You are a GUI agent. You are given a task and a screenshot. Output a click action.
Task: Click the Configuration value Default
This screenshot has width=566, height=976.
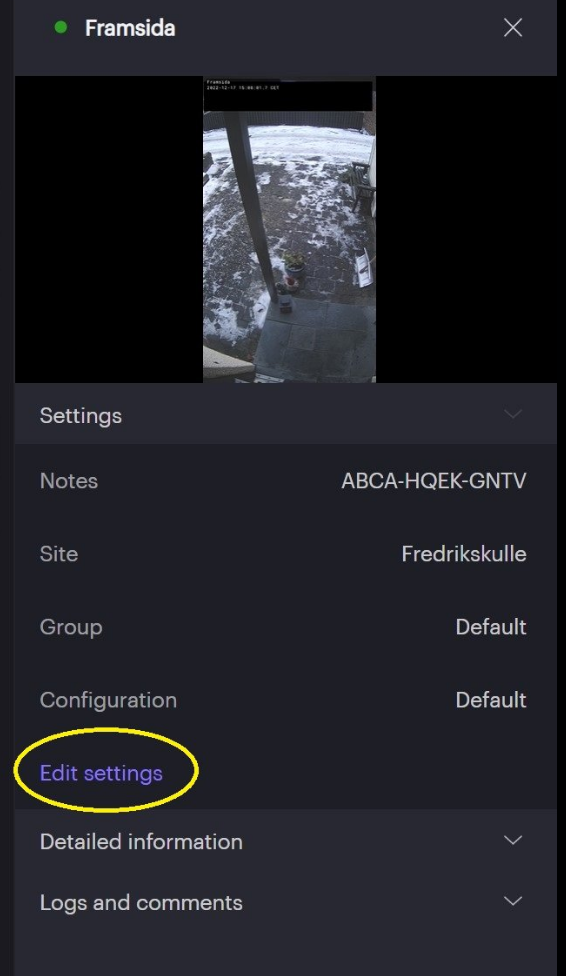pyautogui.click(x=491, y=700)
